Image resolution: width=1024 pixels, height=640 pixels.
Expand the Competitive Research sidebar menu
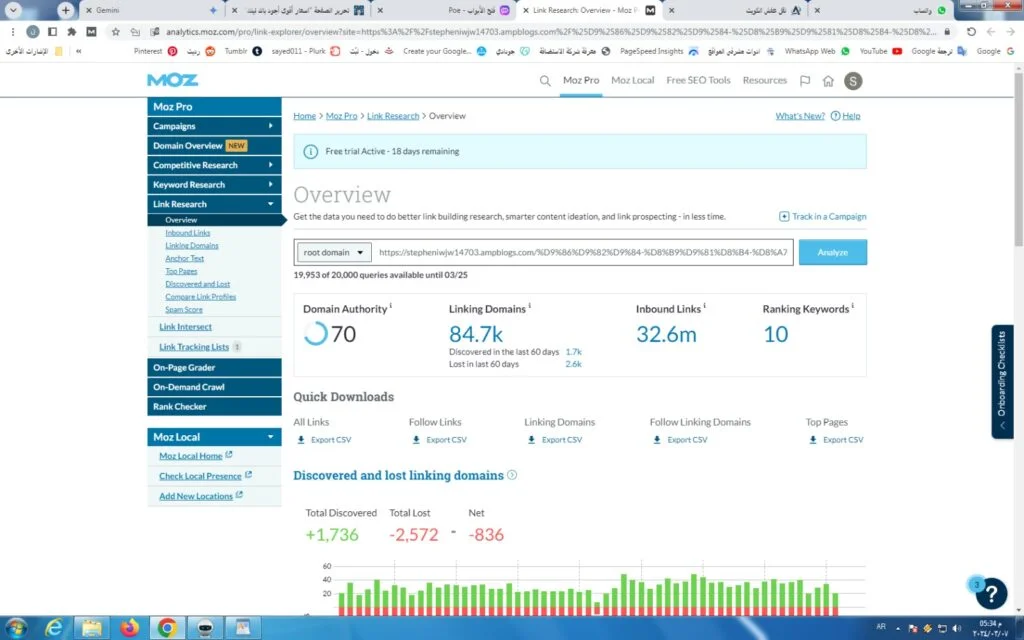coord(214,165)
